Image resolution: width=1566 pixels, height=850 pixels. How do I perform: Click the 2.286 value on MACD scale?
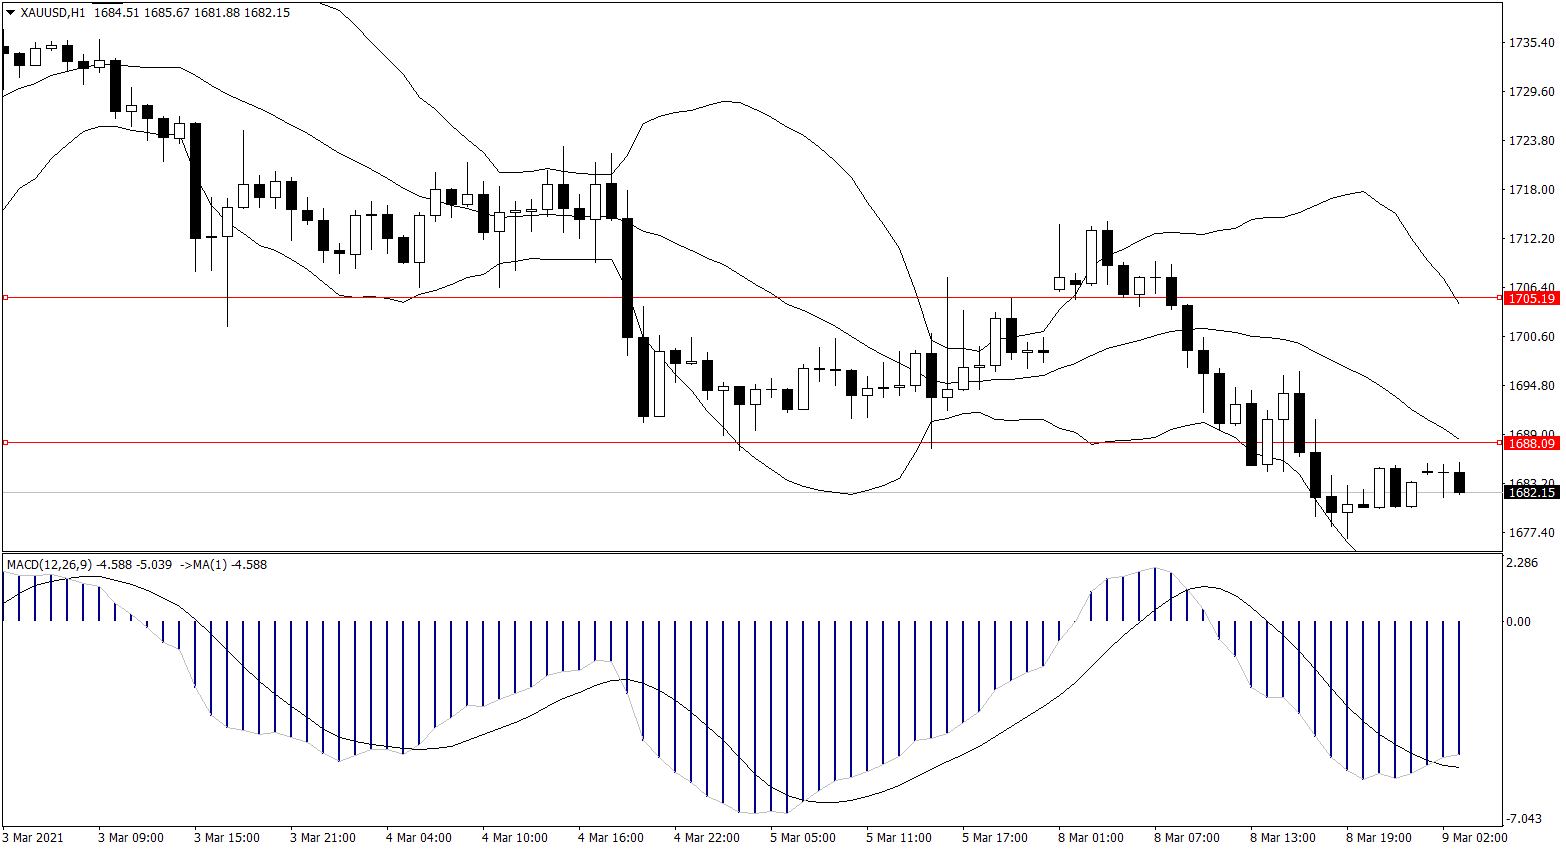coord(1522,563)
